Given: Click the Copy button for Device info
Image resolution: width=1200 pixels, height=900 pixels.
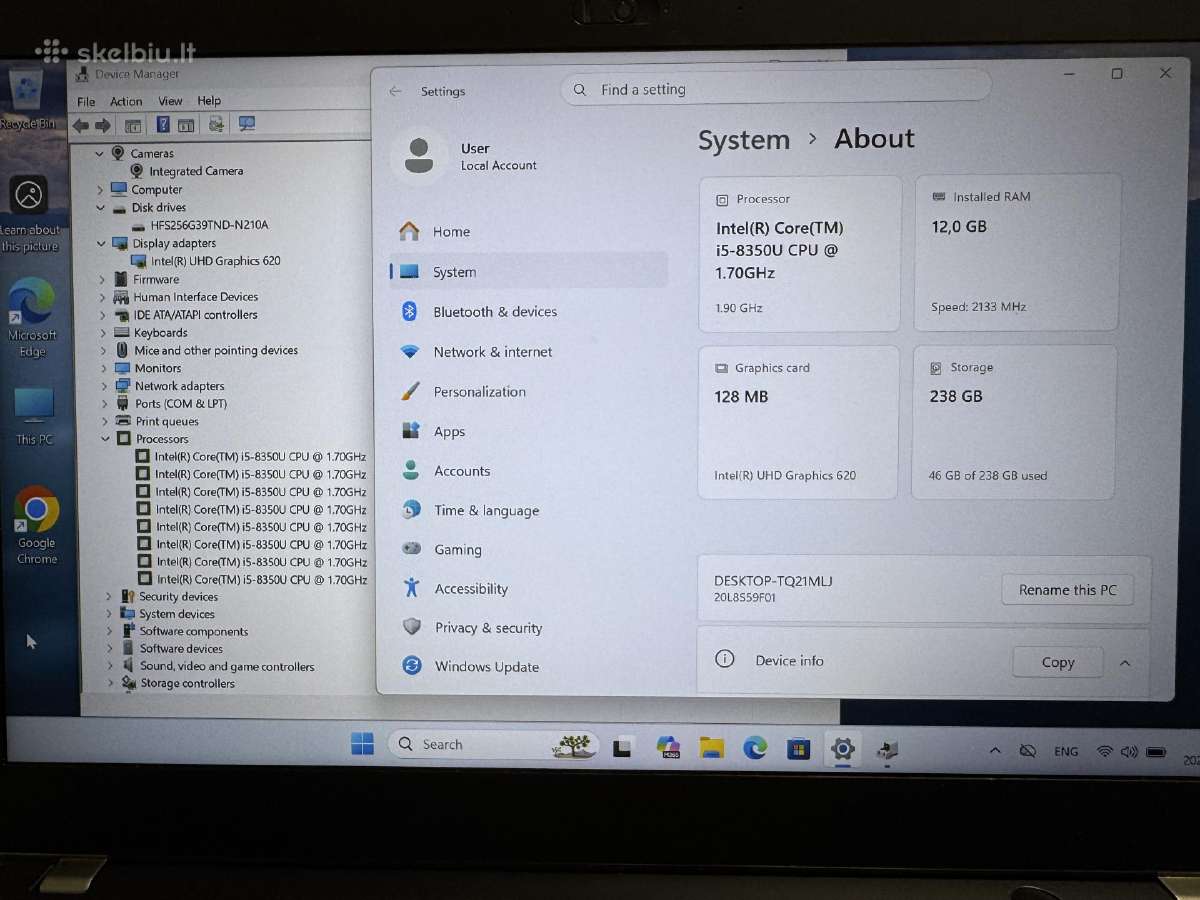Looking at the screenshot, I should pos(1058,662).
